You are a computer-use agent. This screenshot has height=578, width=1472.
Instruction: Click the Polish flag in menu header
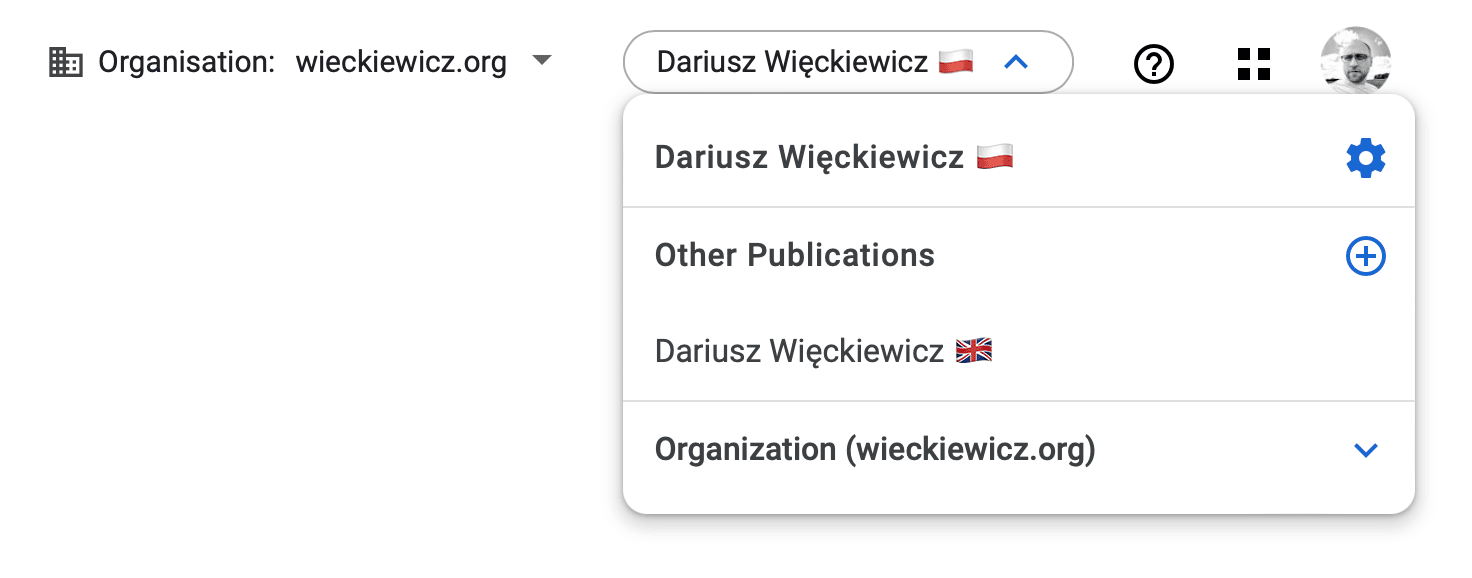[995, 157]
